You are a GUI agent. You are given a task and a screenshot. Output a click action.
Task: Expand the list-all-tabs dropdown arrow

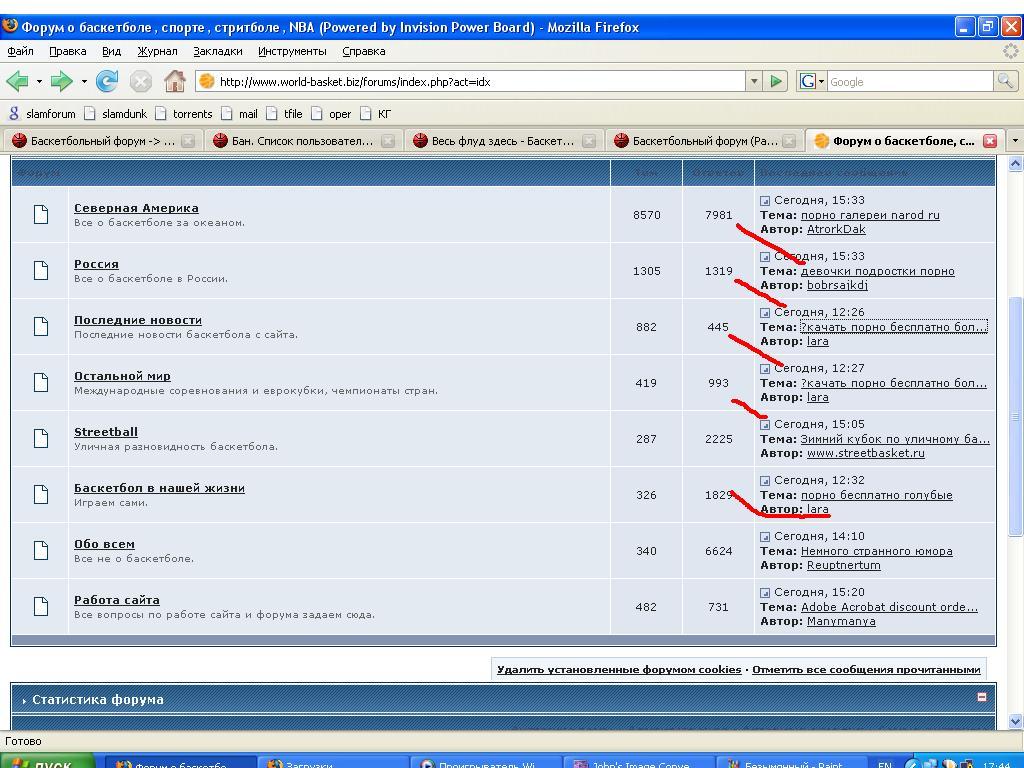tap(1015, 141)
